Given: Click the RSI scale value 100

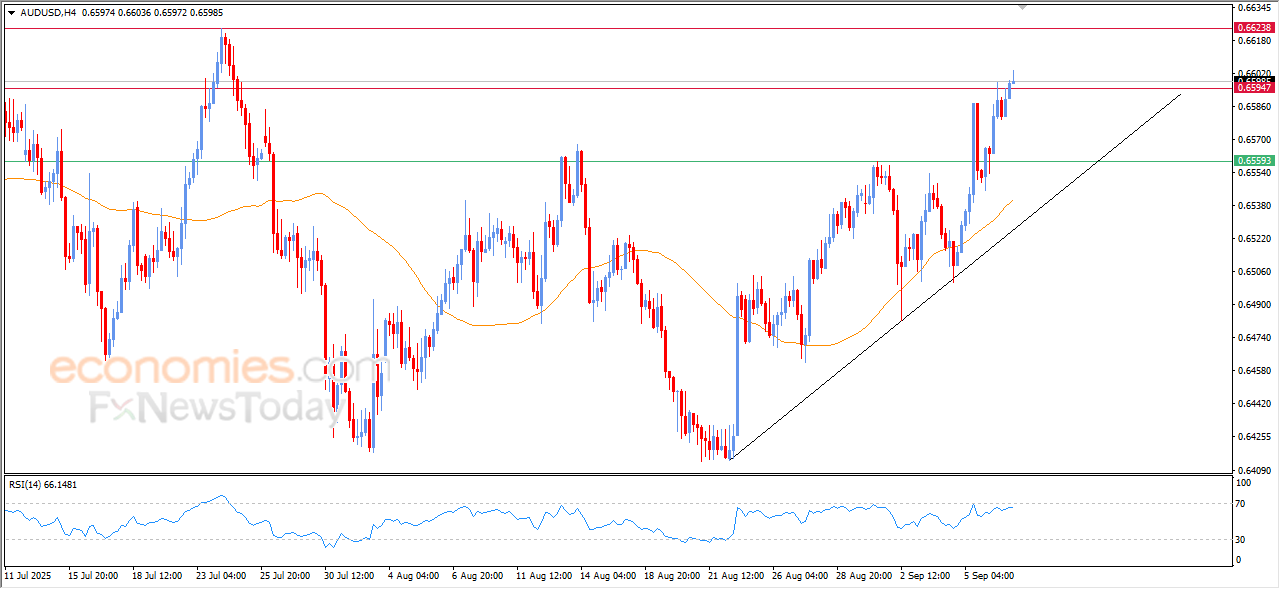Looking at the screenshot, I should click(x=1246, y=483).
